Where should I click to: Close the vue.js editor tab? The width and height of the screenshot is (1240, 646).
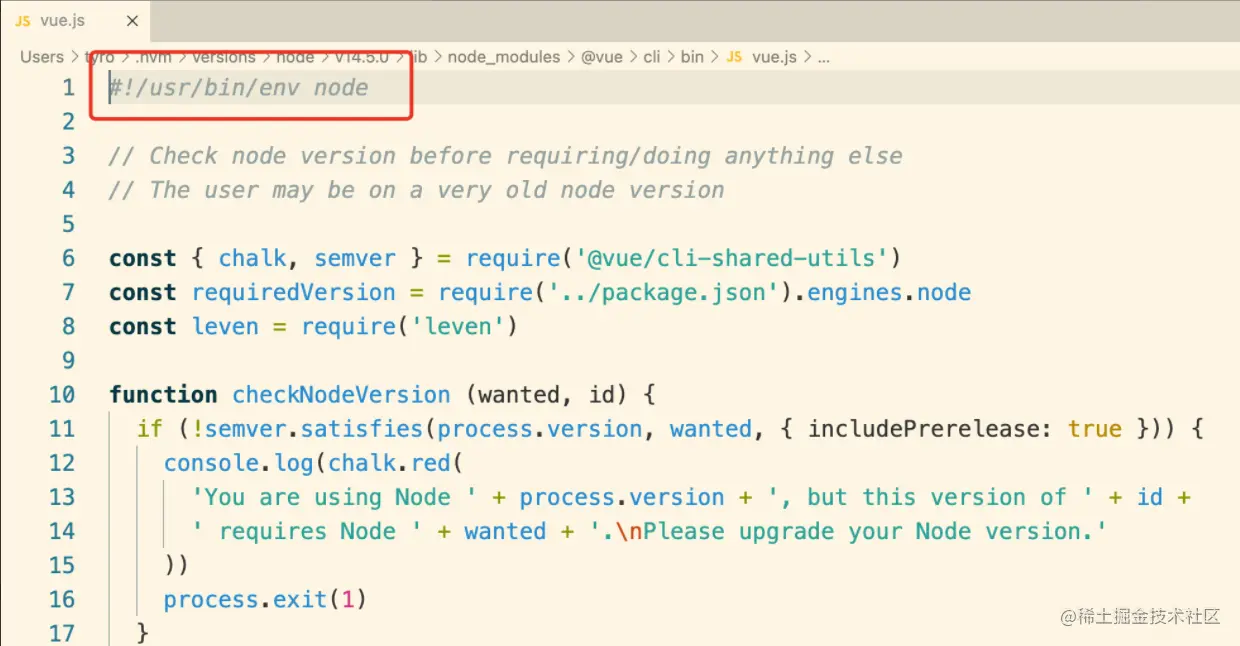point(132,21)
